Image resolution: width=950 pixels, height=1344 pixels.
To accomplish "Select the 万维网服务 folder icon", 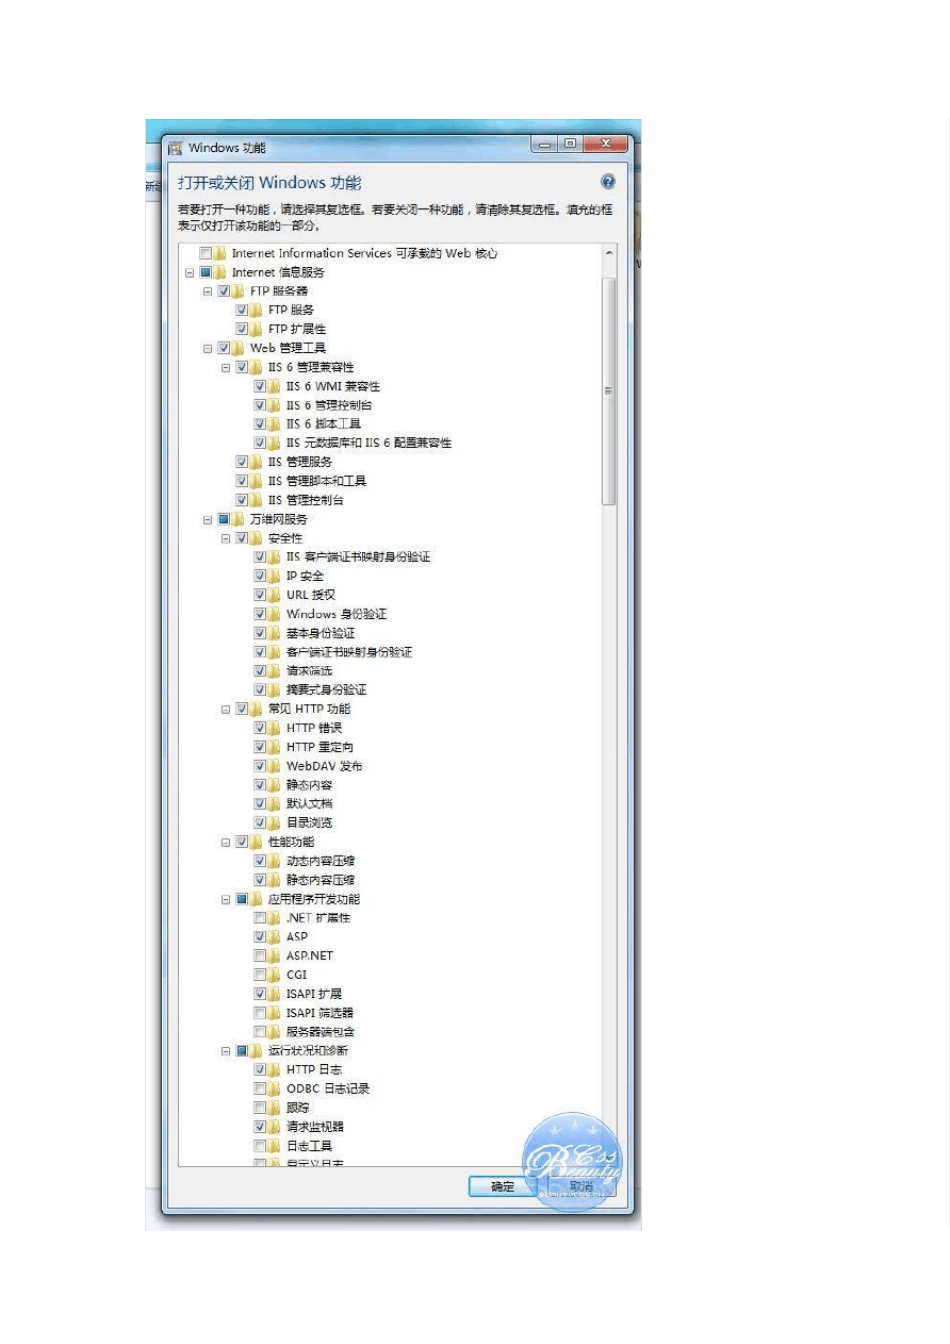I will tap(238, 519).
